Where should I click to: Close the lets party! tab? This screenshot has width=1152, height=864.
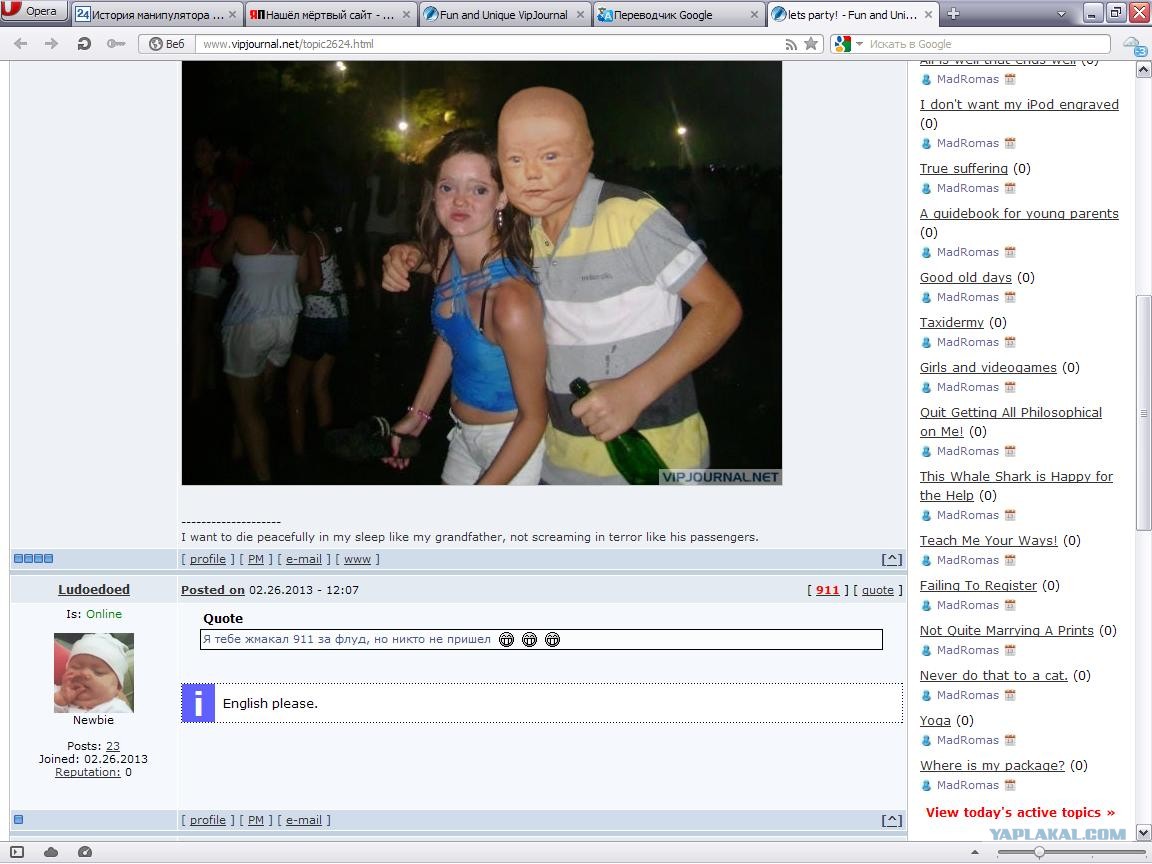928,15
